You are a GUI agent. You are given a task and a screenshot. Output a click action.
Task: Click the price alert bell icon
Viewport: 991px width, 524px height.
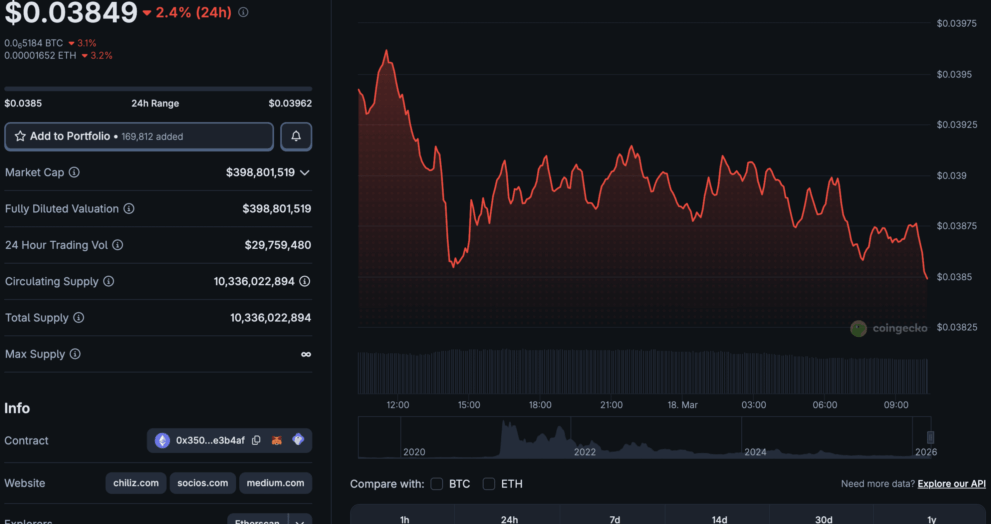coord(296,136)
